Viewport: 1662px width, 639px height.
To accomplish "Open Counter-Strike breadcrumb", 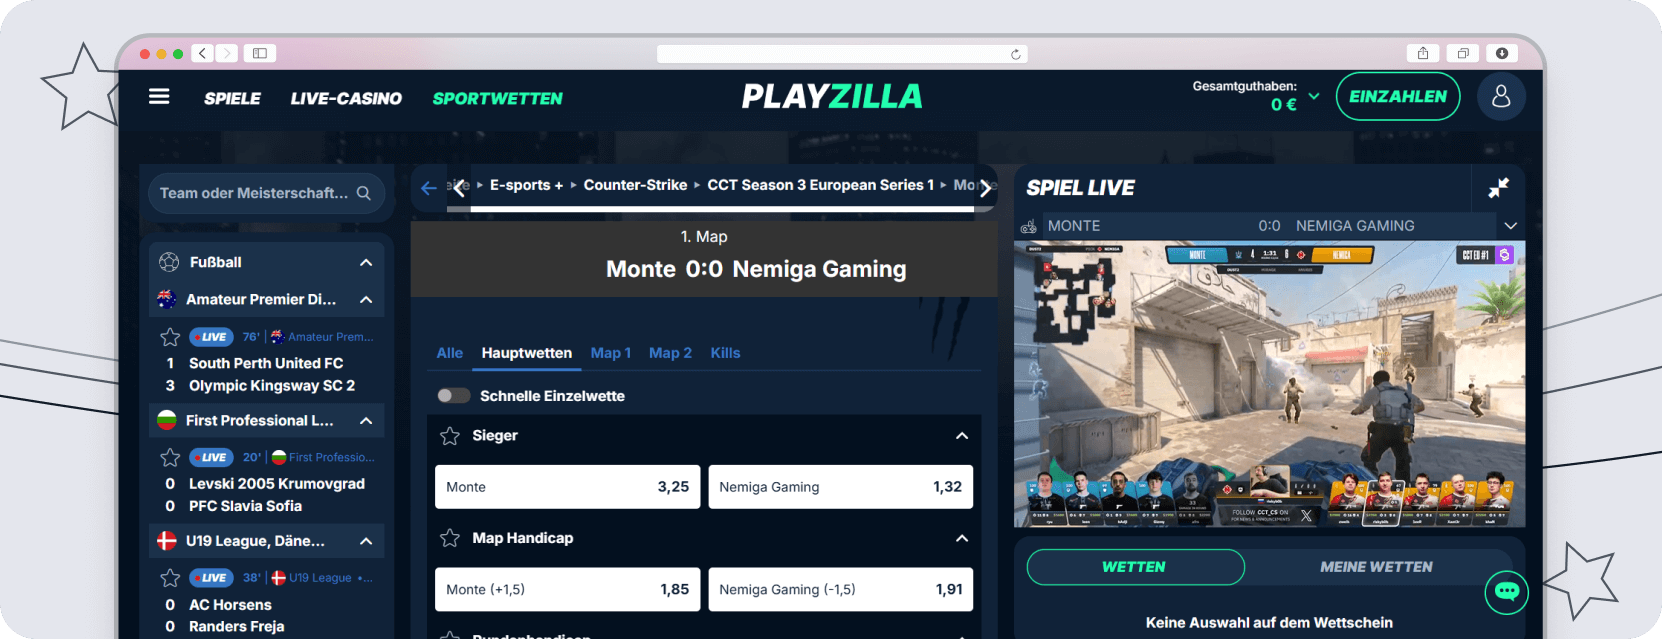I will click(x=635, y=185).
